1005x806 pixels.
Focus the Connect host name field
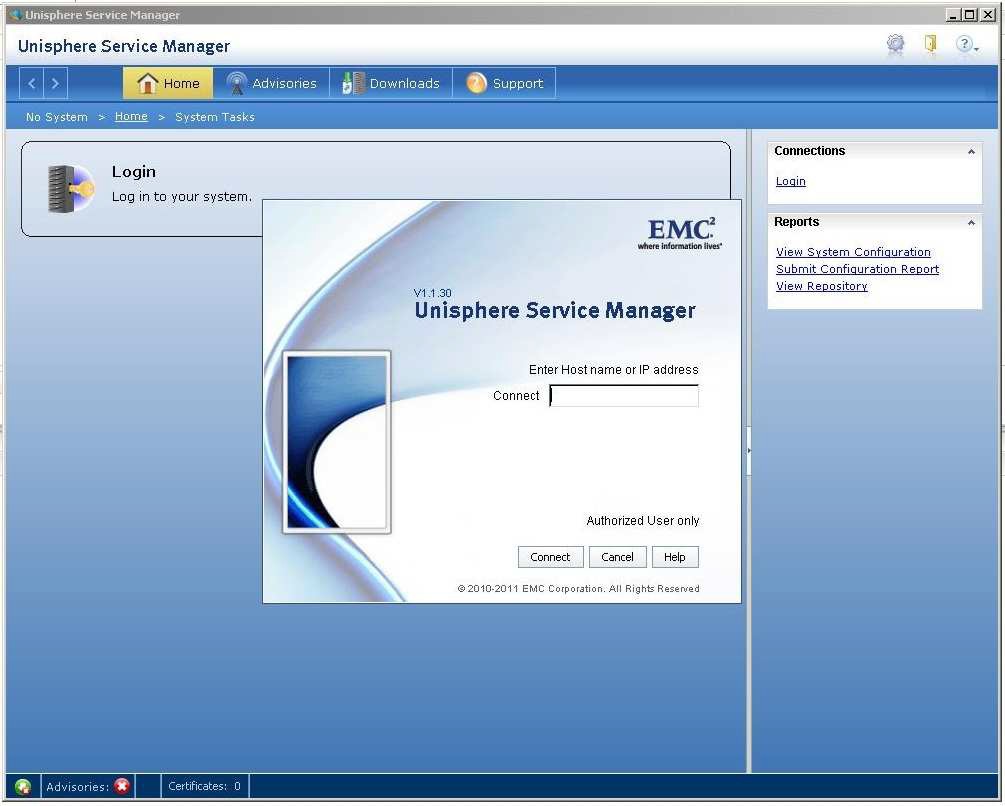[x=624, y=396]
